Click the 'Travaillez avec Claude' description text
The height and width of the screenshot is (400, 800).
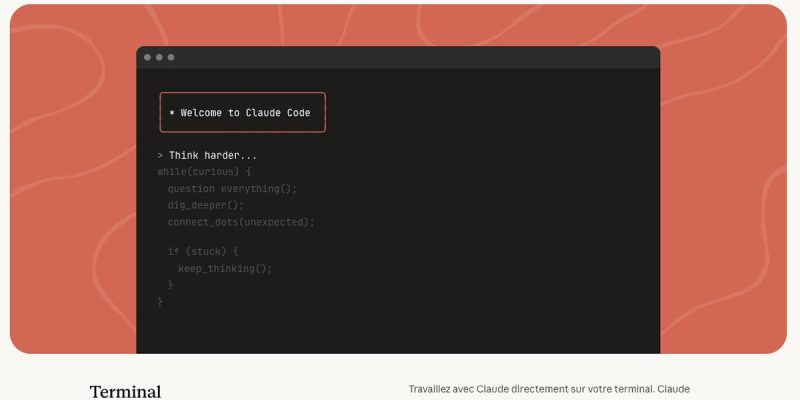pos(549,389)
